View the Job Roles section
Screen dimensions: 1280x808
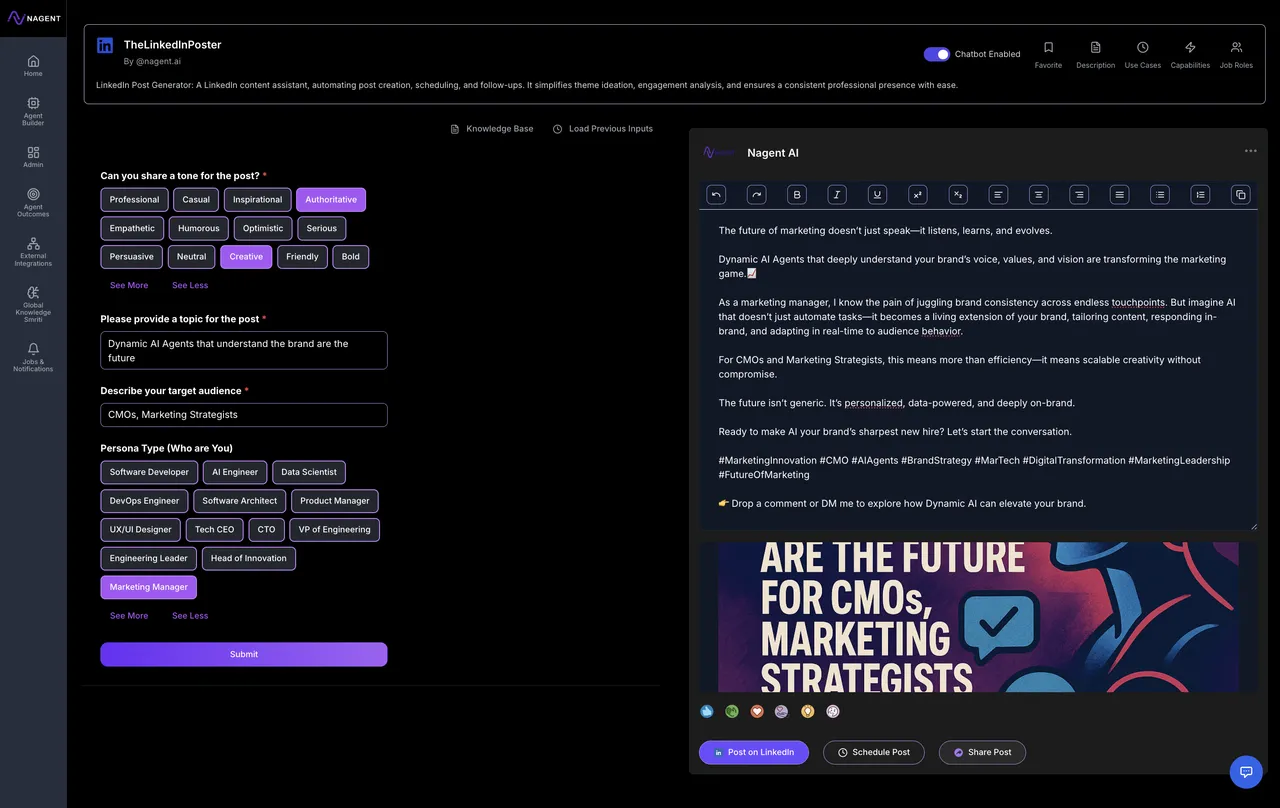[x=1236, y=55]
